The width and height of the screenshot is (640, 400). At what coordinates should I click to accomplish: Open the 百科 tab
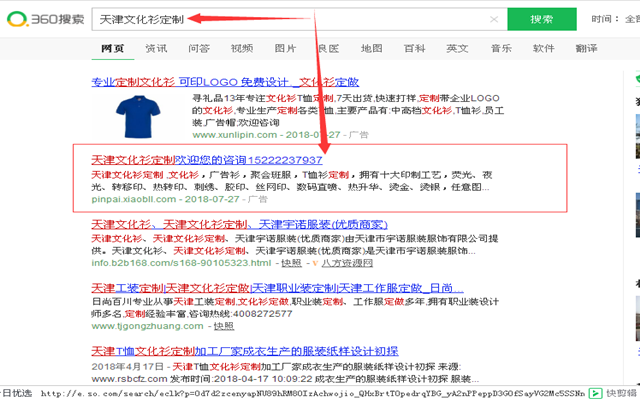(414, 49)
